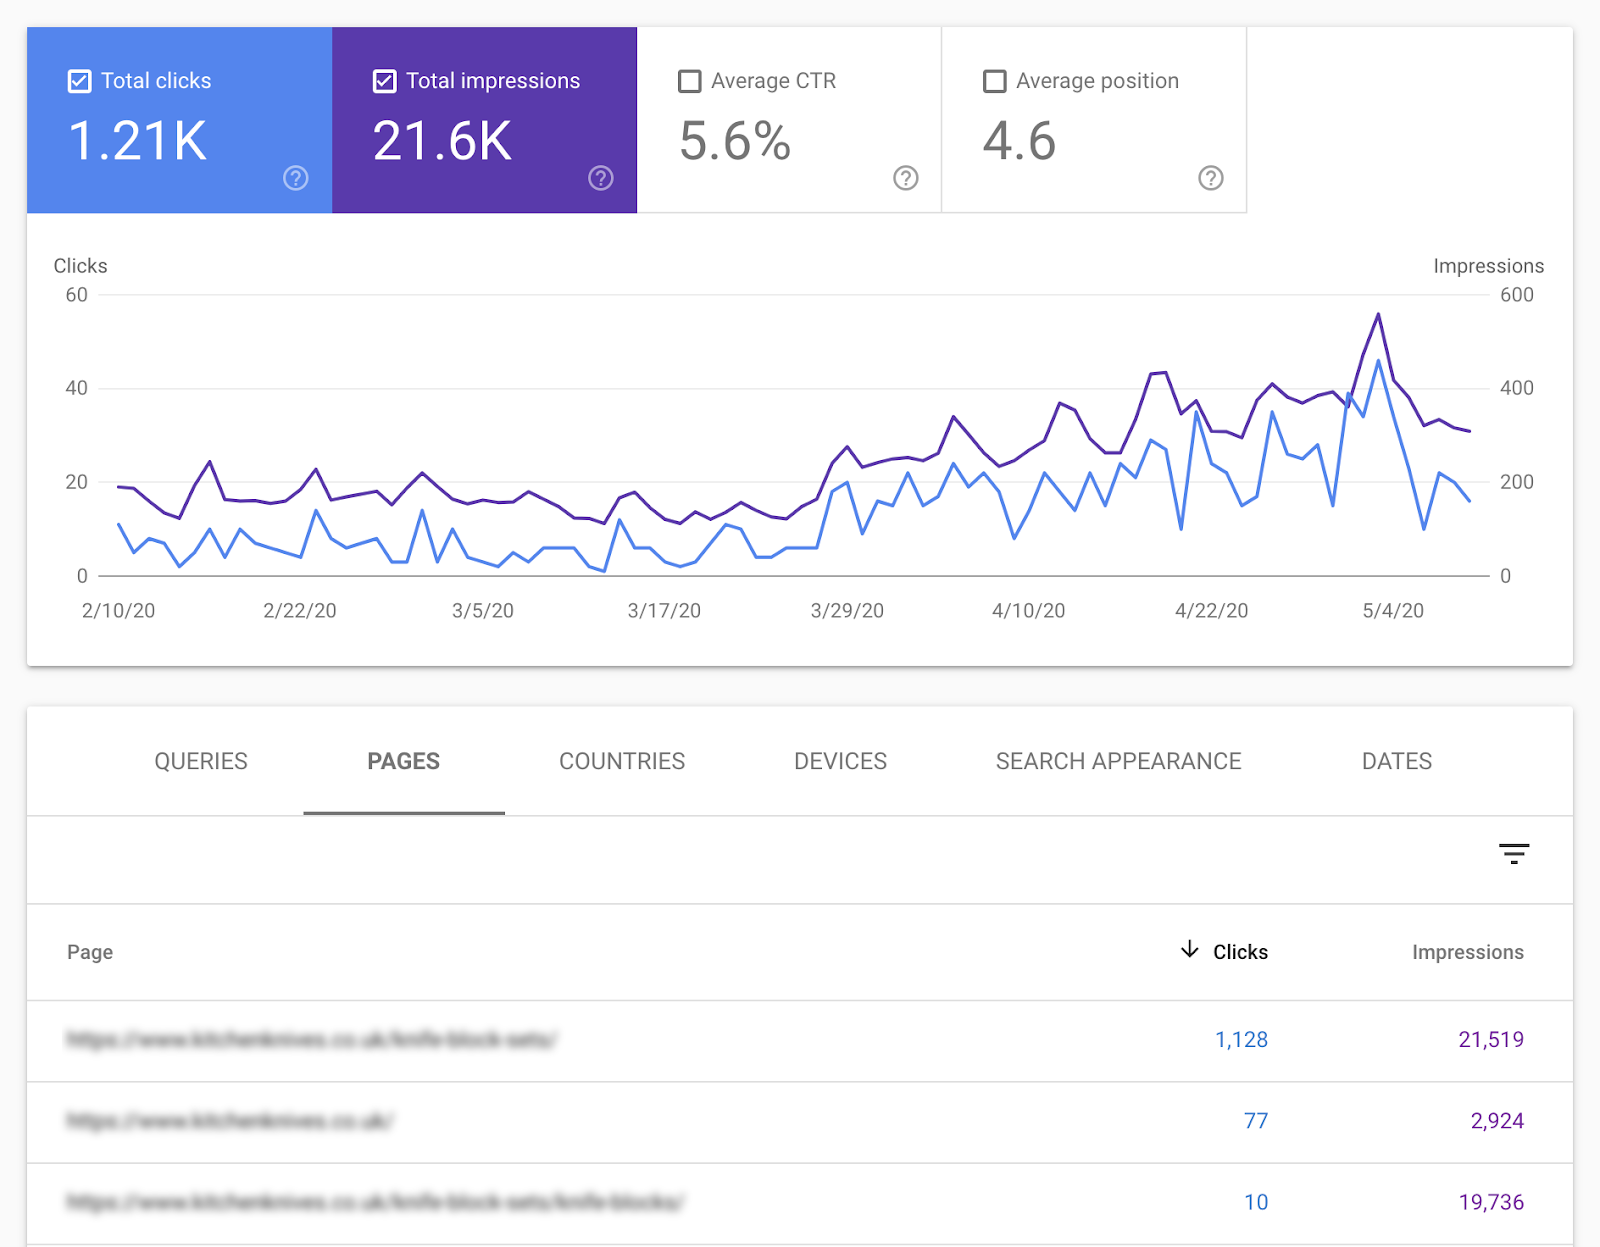Sort table by the Impressions column header
Screen dimensions: 1600x1247
click(1467, 952)
